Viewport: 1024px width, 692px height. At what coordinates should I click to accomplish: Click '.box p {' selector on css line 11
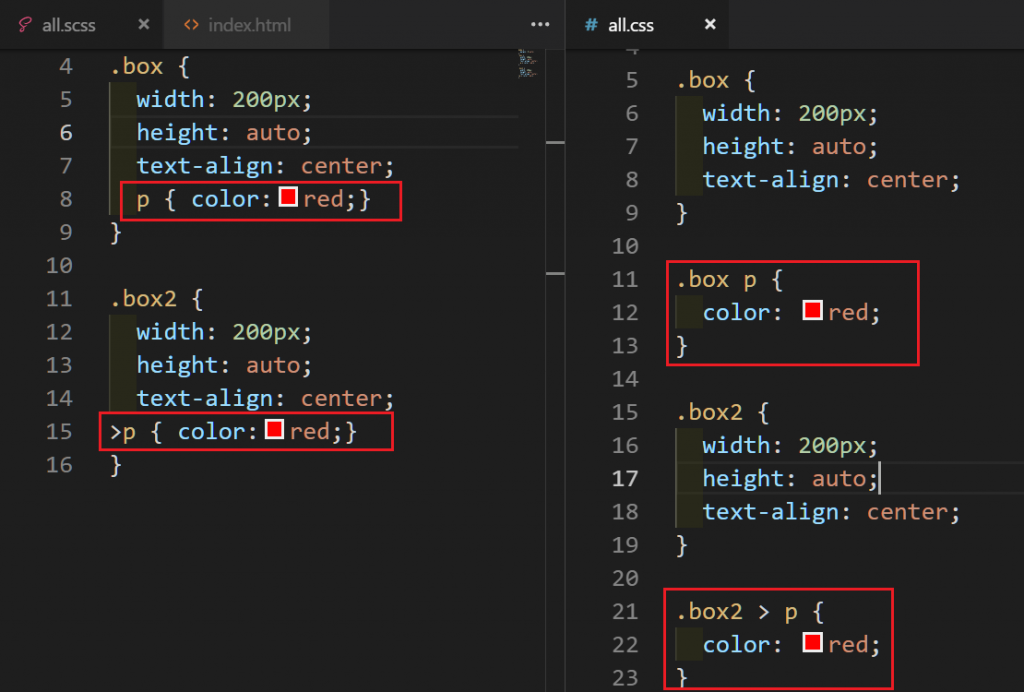pos(729,280)
